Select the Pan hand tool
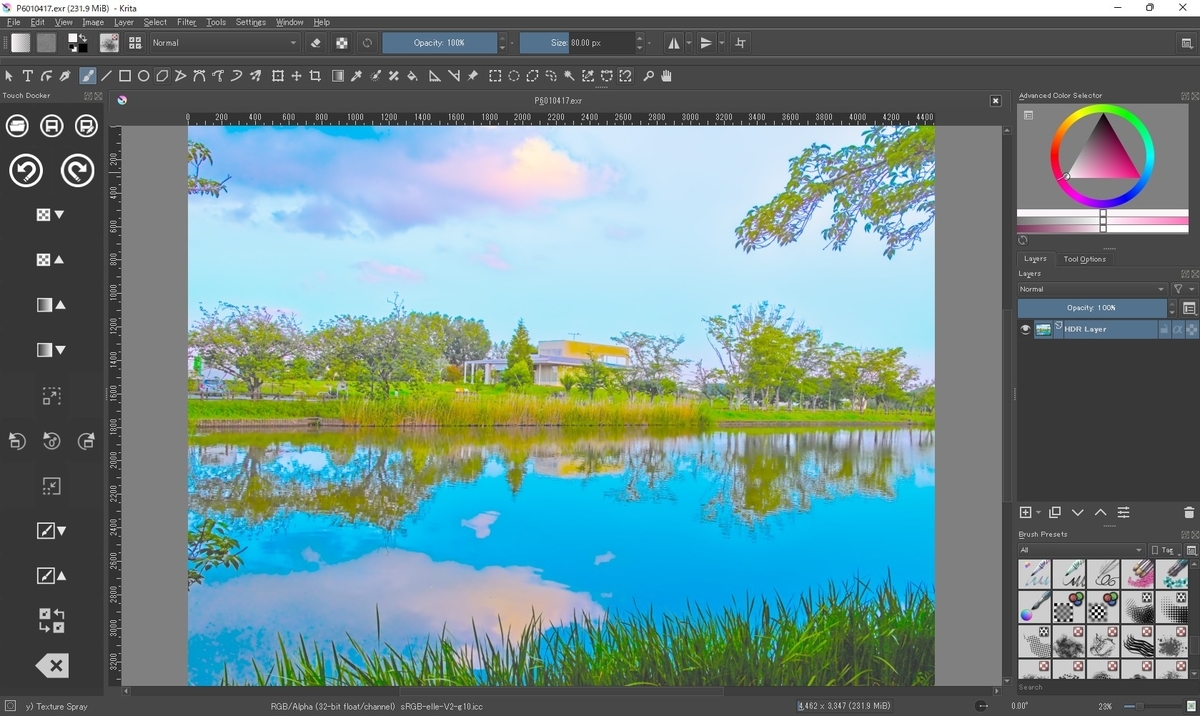 click(666, 76)
